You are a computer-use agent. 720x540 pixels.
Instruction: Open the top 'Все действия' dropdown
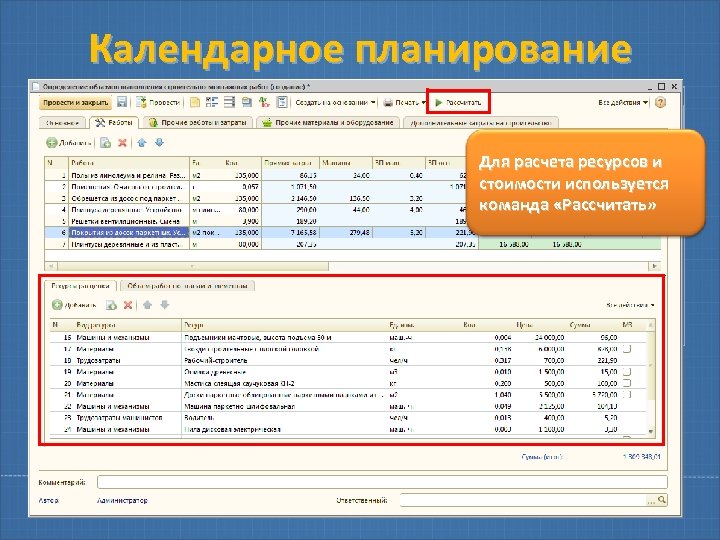623,102
